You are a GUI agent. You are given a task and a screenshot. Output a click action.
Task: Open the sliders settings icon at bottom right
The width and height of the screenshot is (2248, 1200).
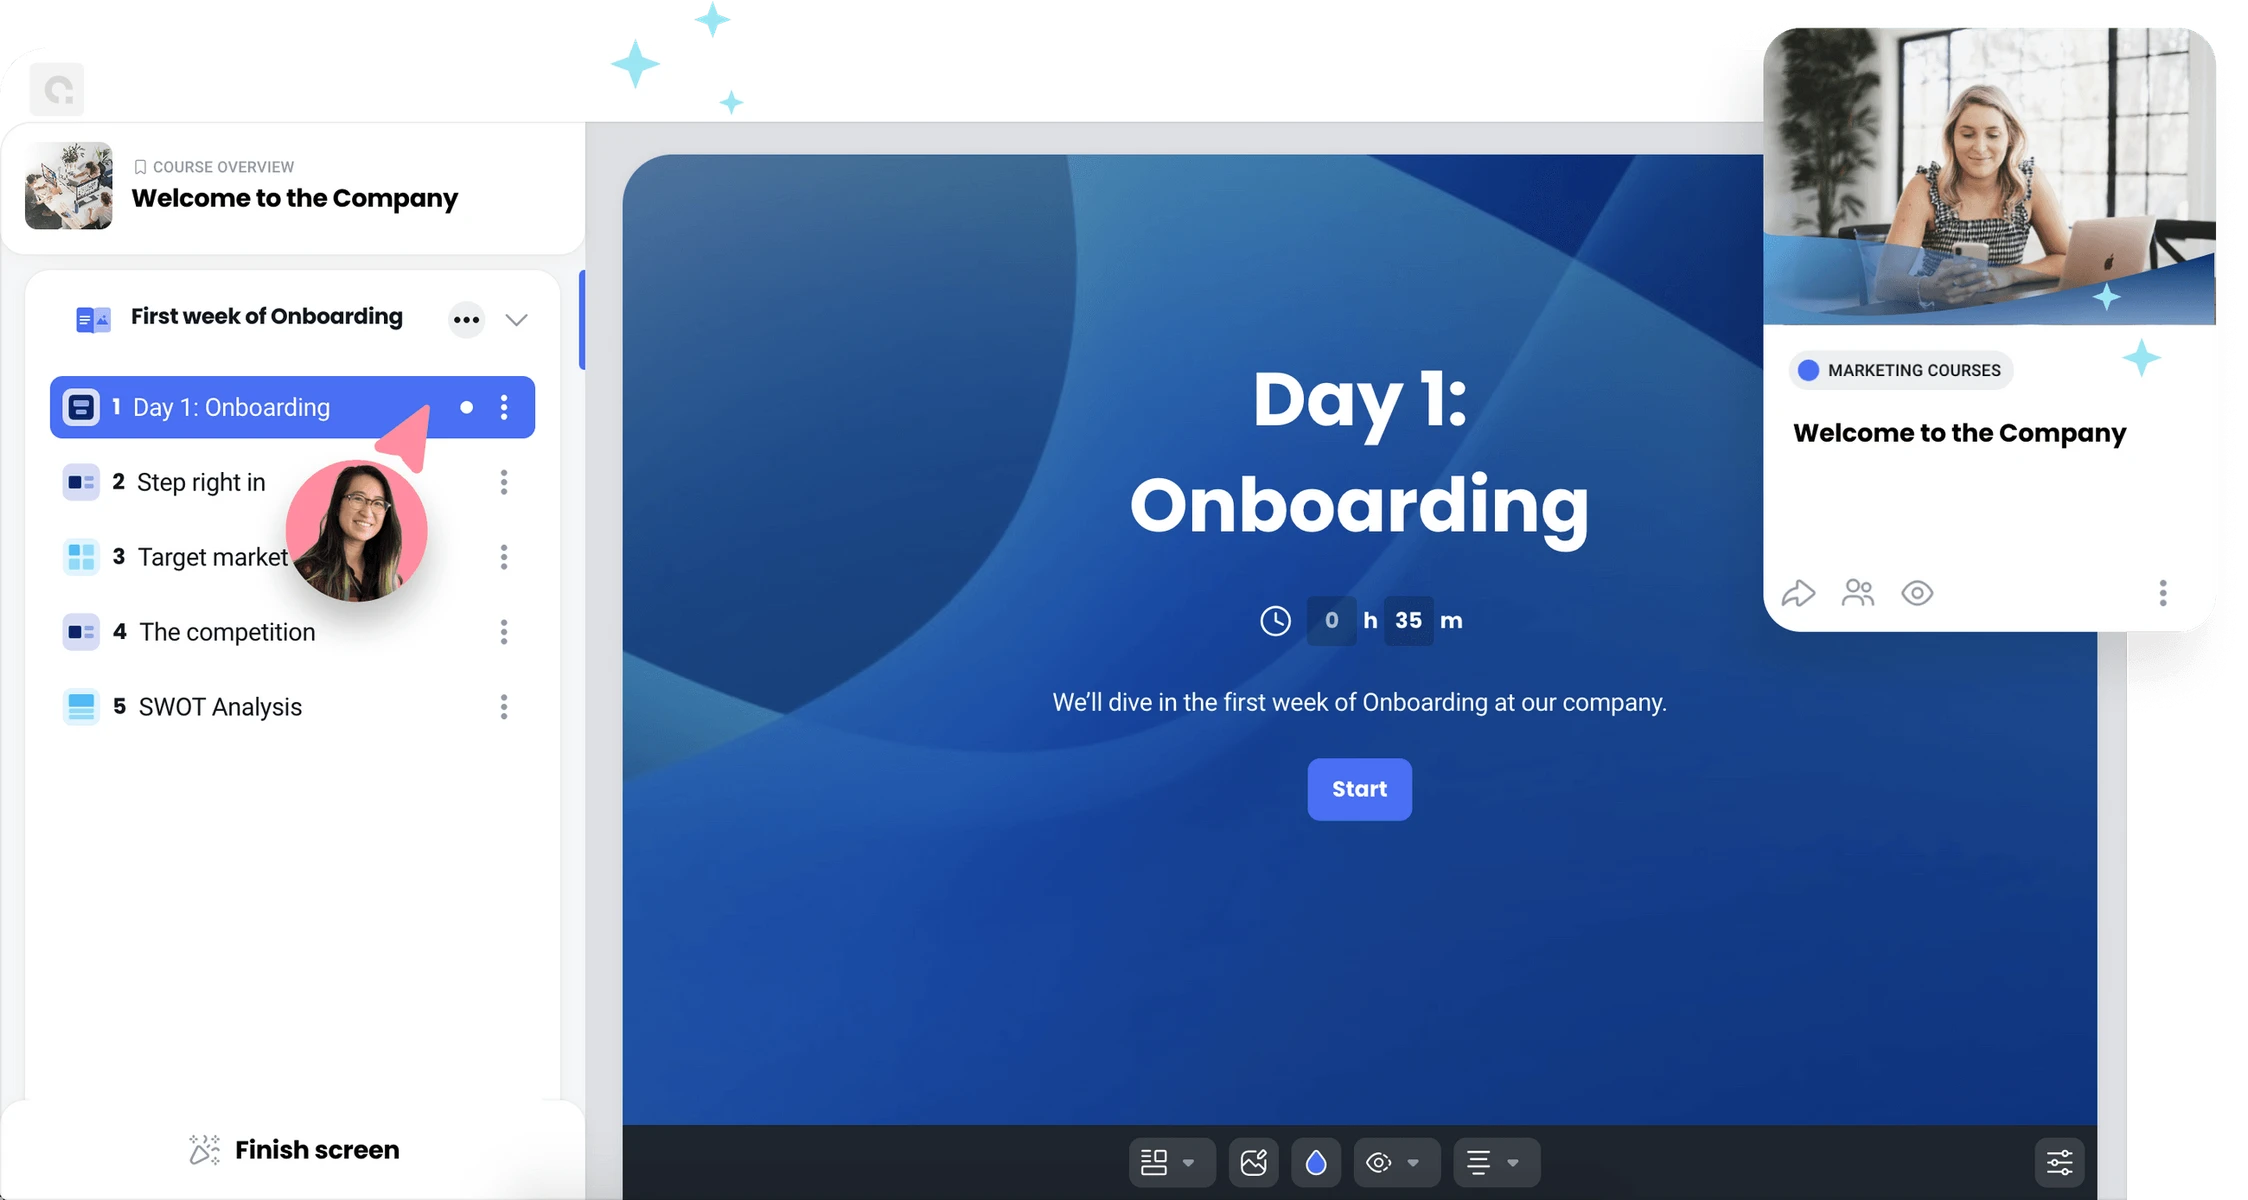(x=2060, y=1162)
